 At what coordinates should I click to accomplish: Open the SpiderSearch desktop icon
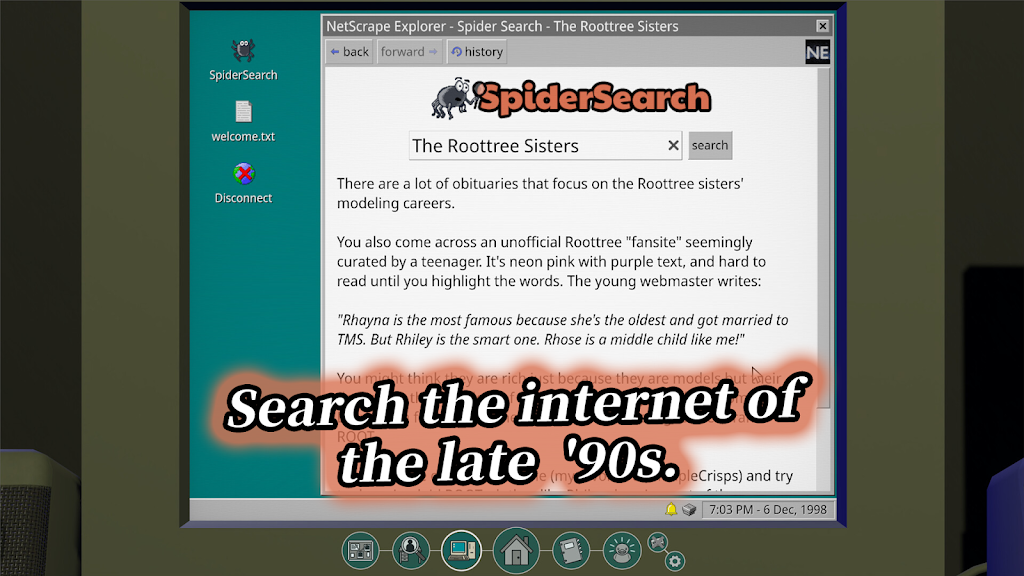[243, 59]
